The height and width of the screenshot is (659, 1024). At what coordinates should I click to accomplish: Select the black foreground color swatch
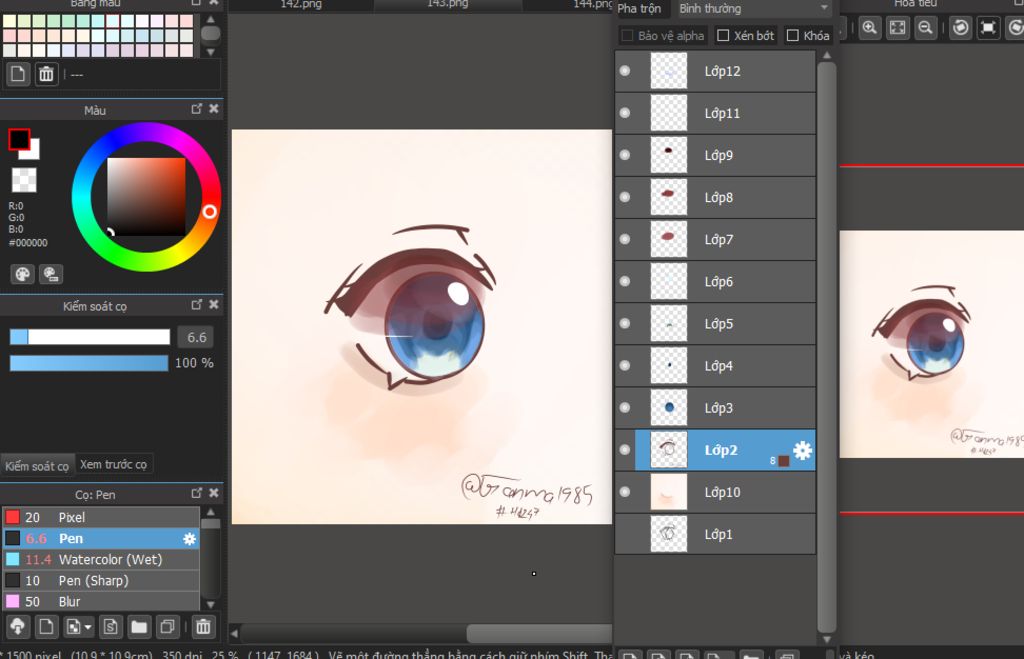(x=19, y=139)
